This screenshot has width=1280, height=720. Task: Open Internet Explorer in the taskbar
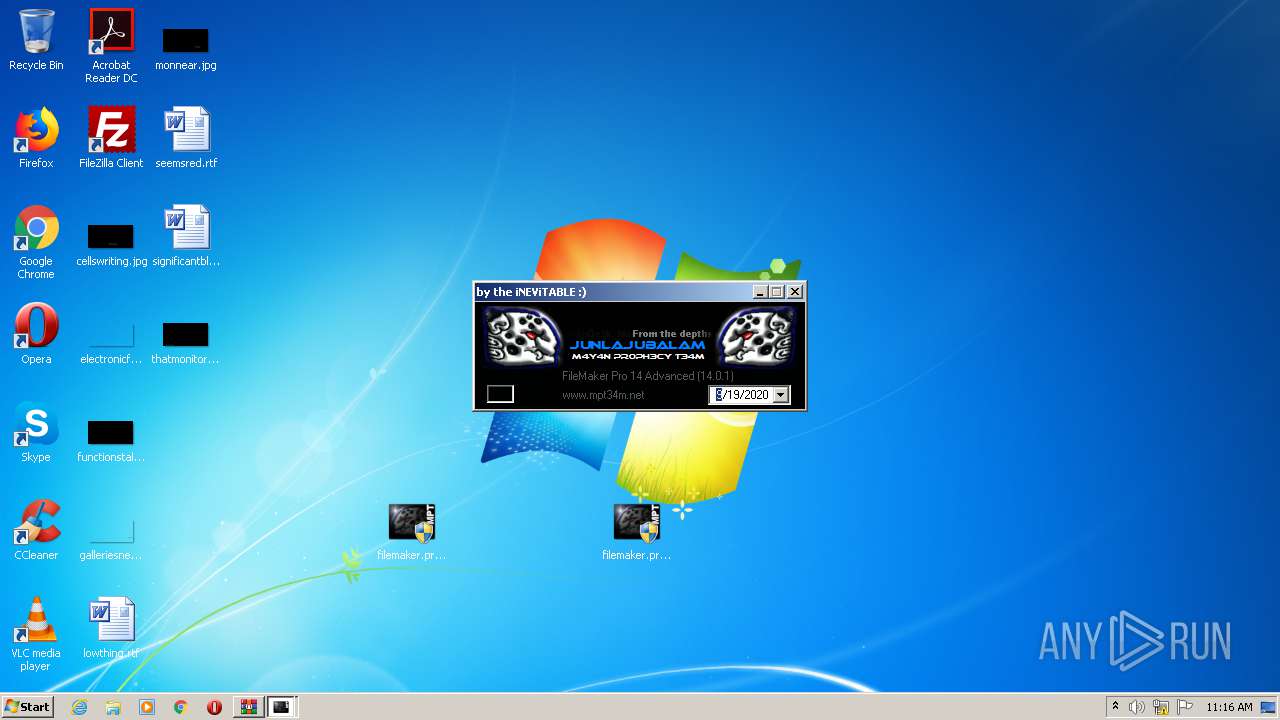click(80, 707)
